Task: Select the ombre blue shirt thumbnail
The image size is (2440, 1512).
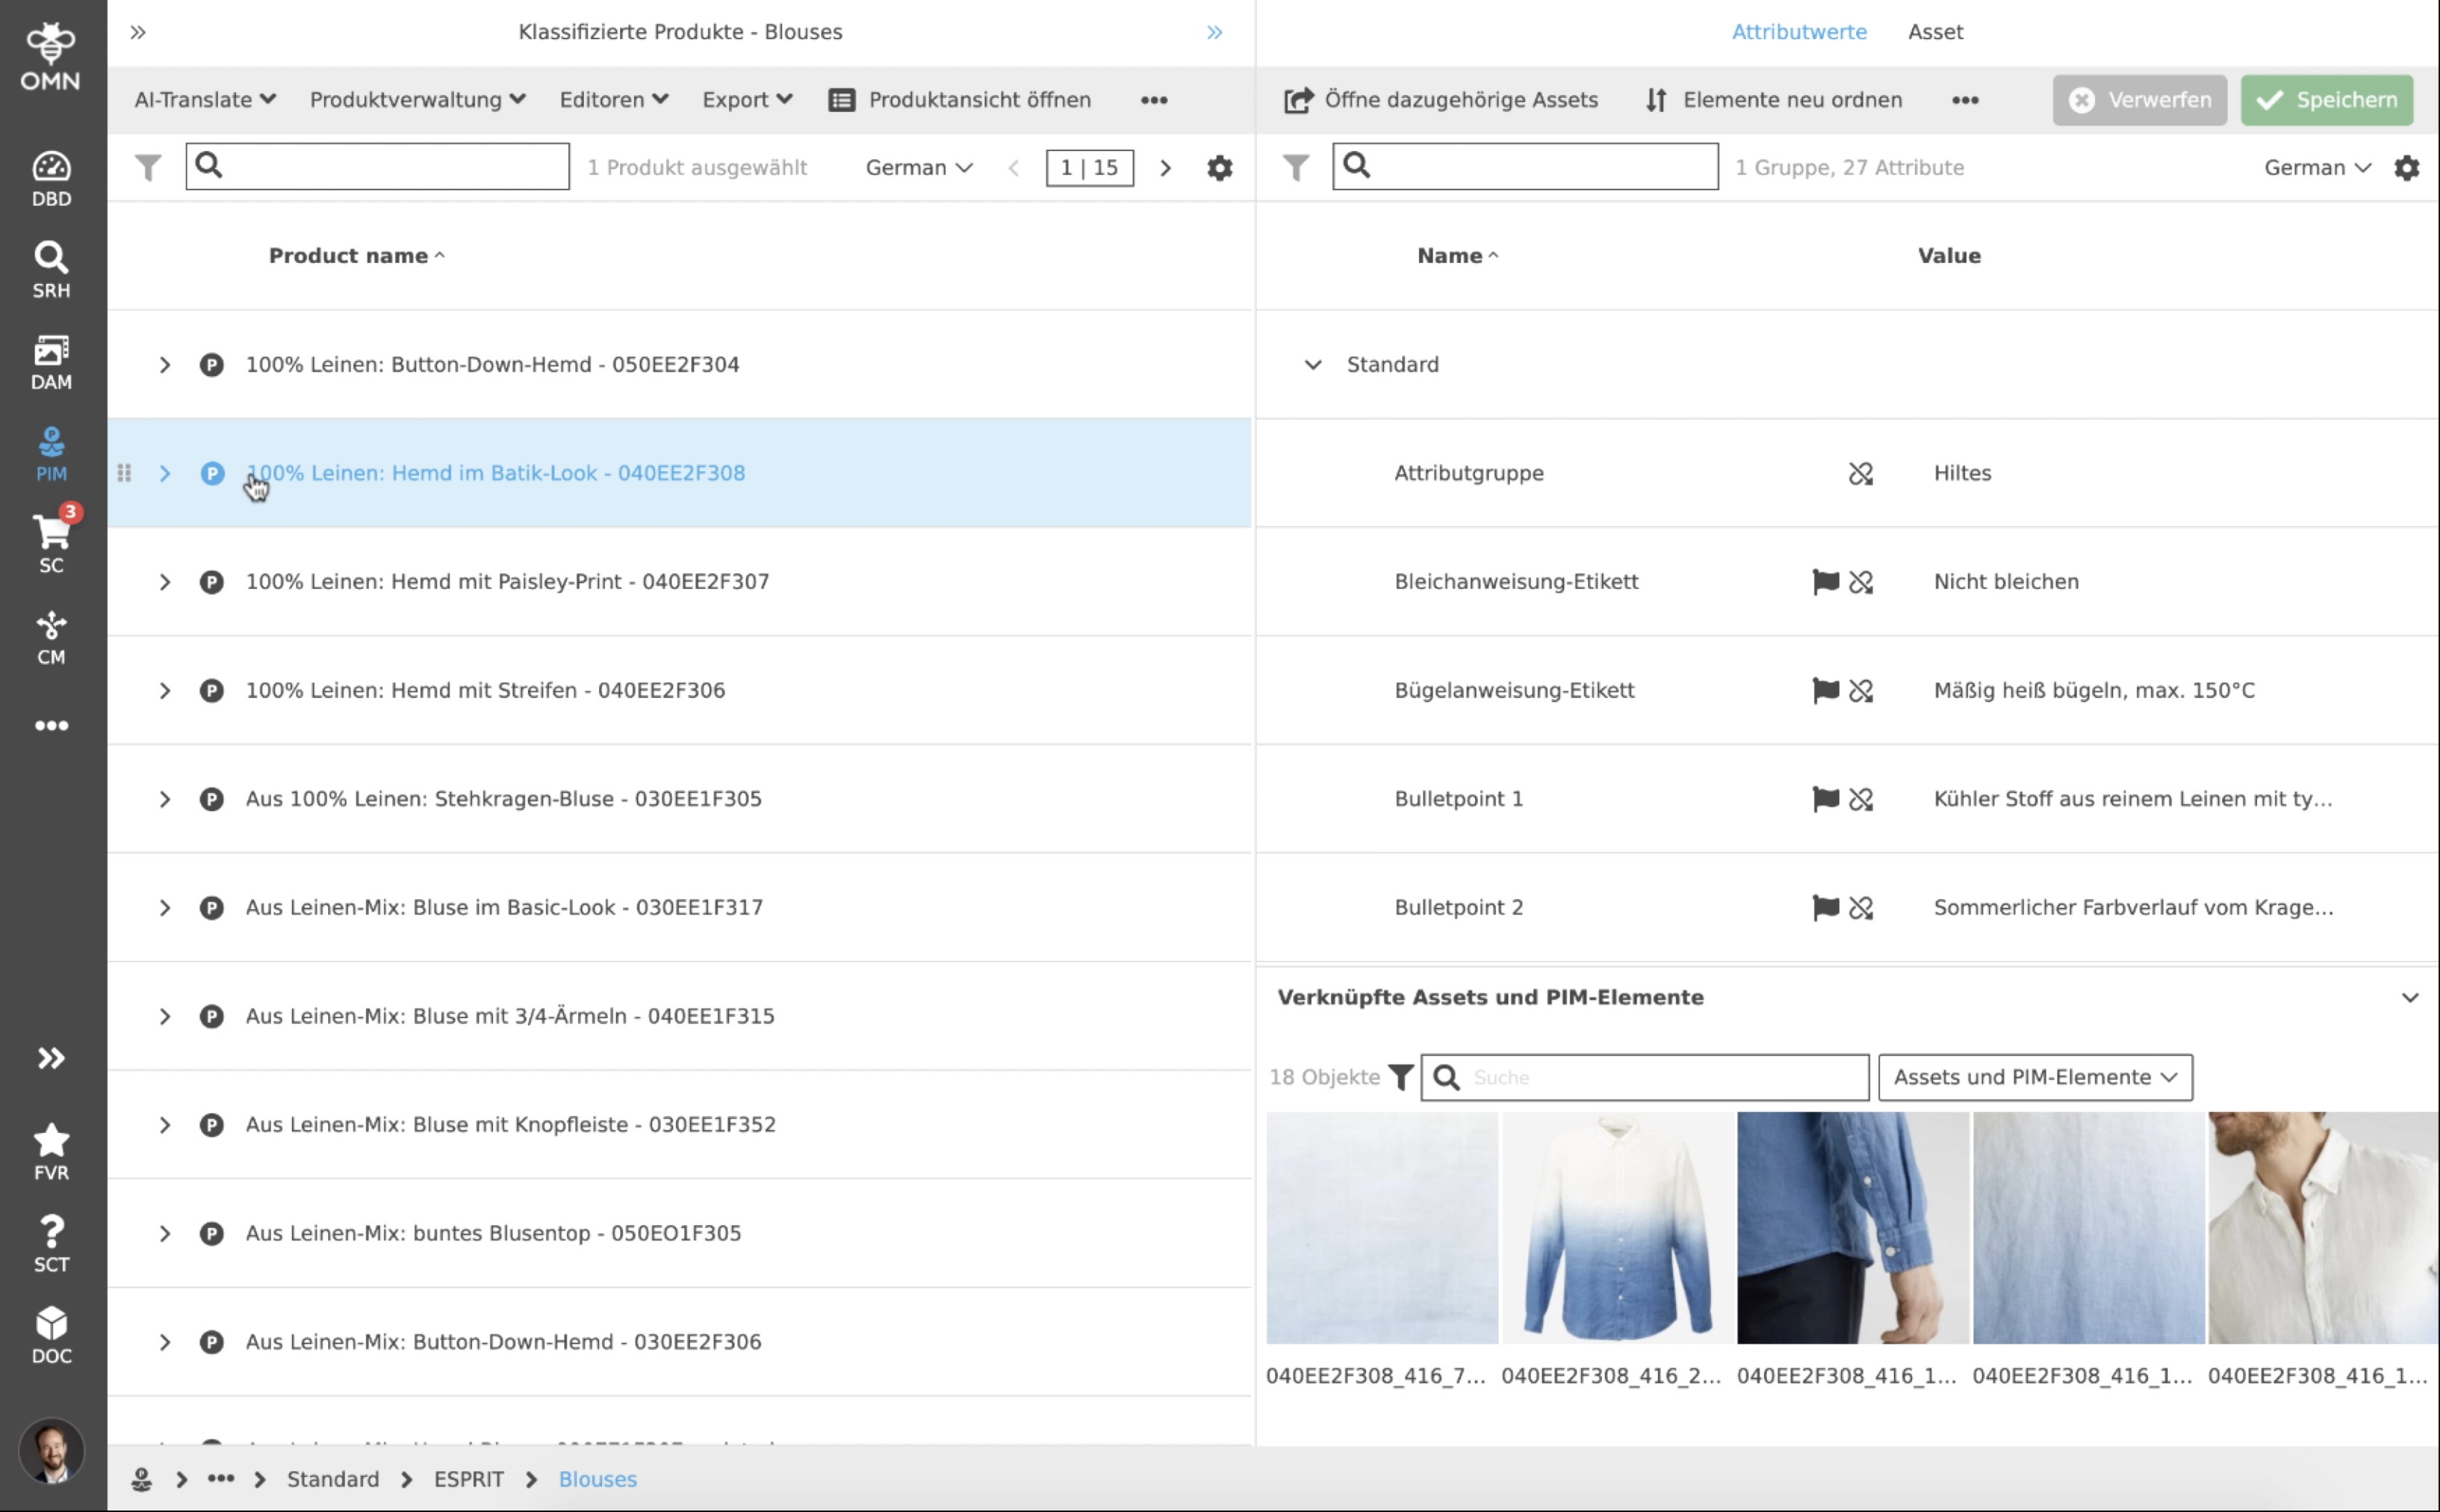Action: [x=1616, y=1227]
